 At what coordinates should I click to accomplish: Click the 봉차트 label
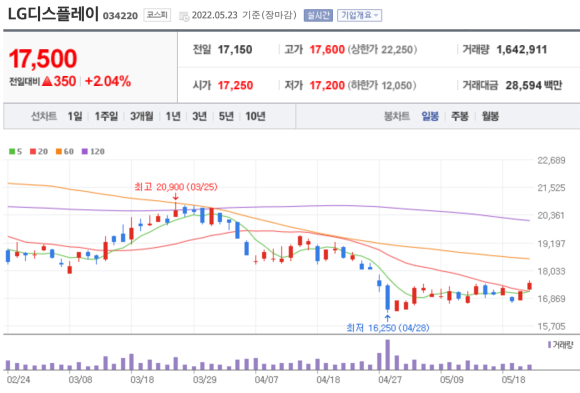pyautogui.click(x=397, y=117)
